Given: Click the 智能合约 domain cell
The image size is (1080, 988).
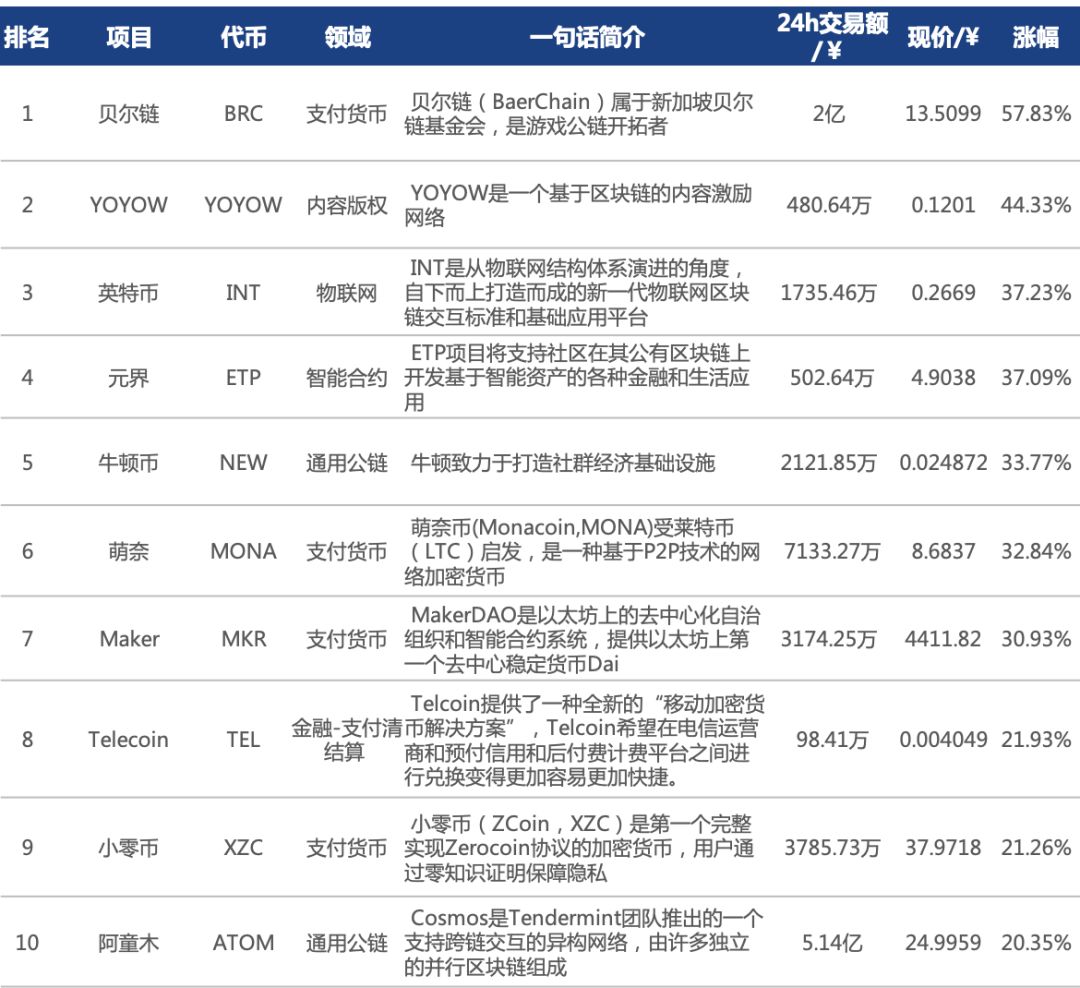Looking at the screenshot, I should pyautogui.click(x=346, y=378).
